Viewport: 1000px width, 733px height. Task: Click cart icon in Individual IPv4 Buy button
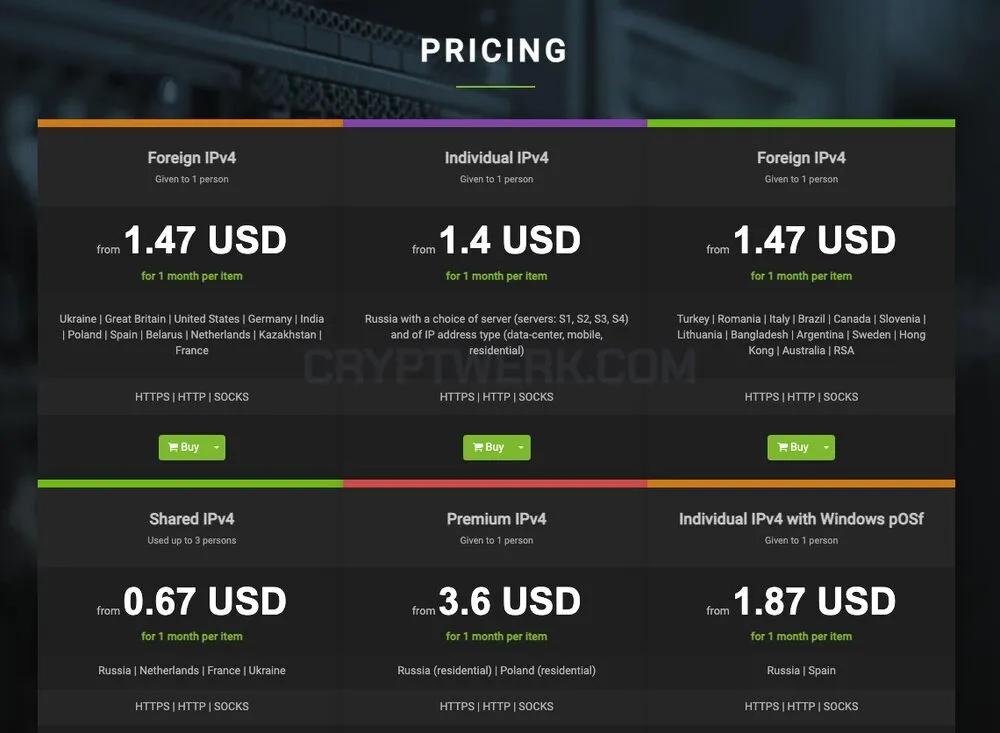pos(478,447)
